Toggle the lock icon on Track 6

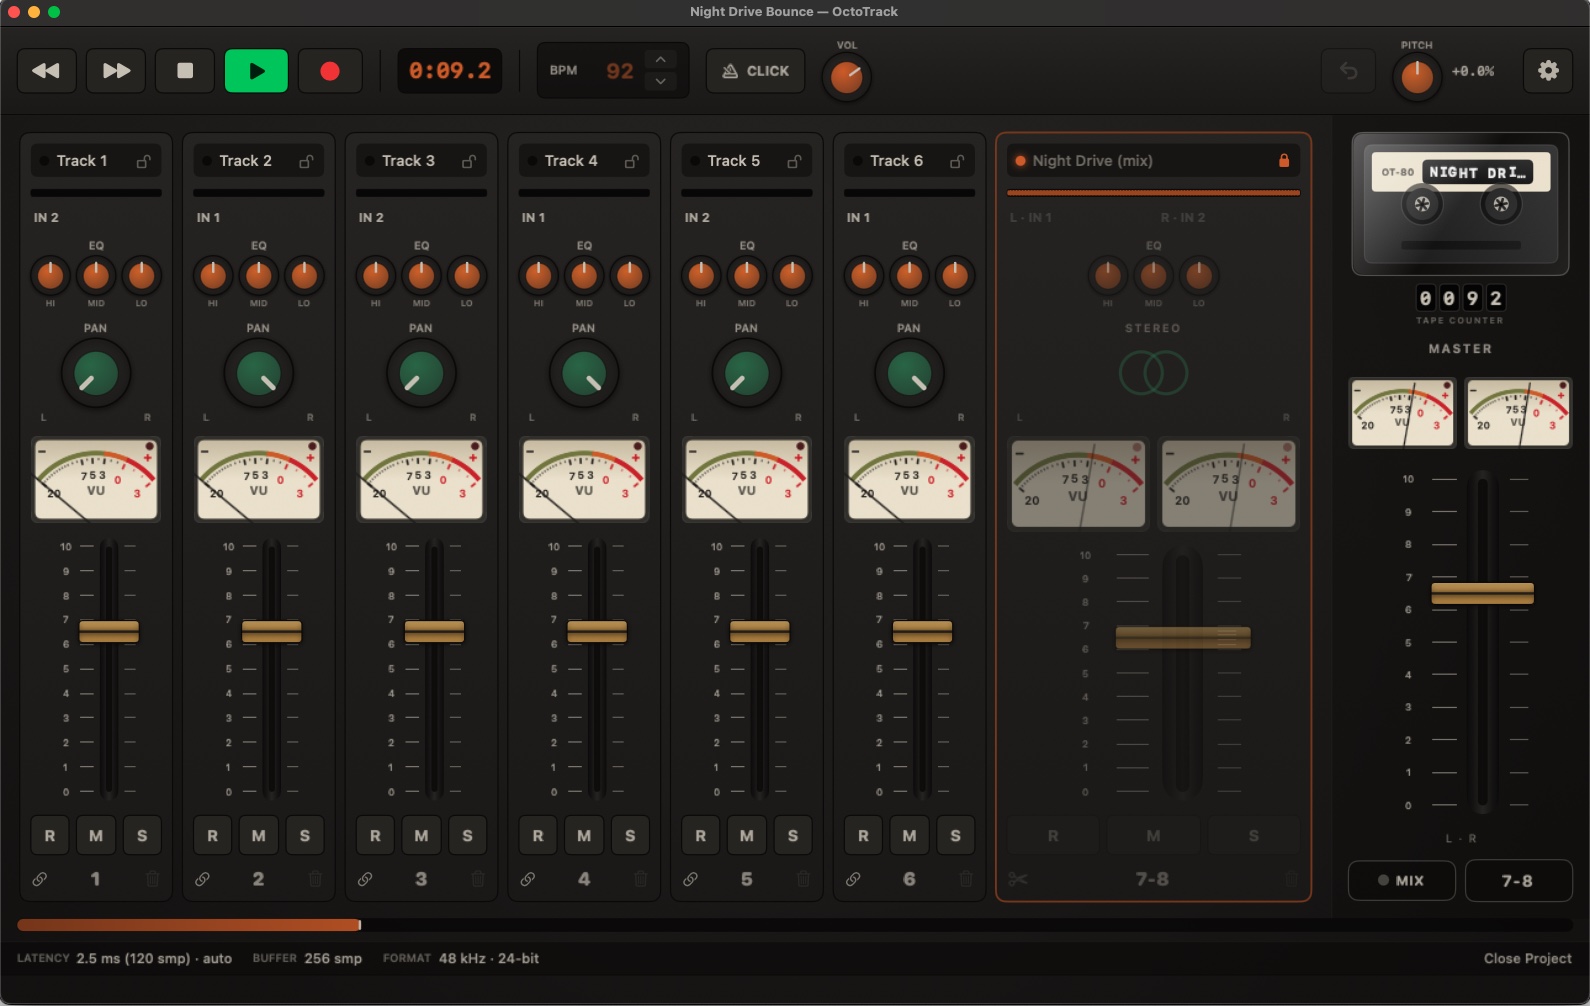957,161
